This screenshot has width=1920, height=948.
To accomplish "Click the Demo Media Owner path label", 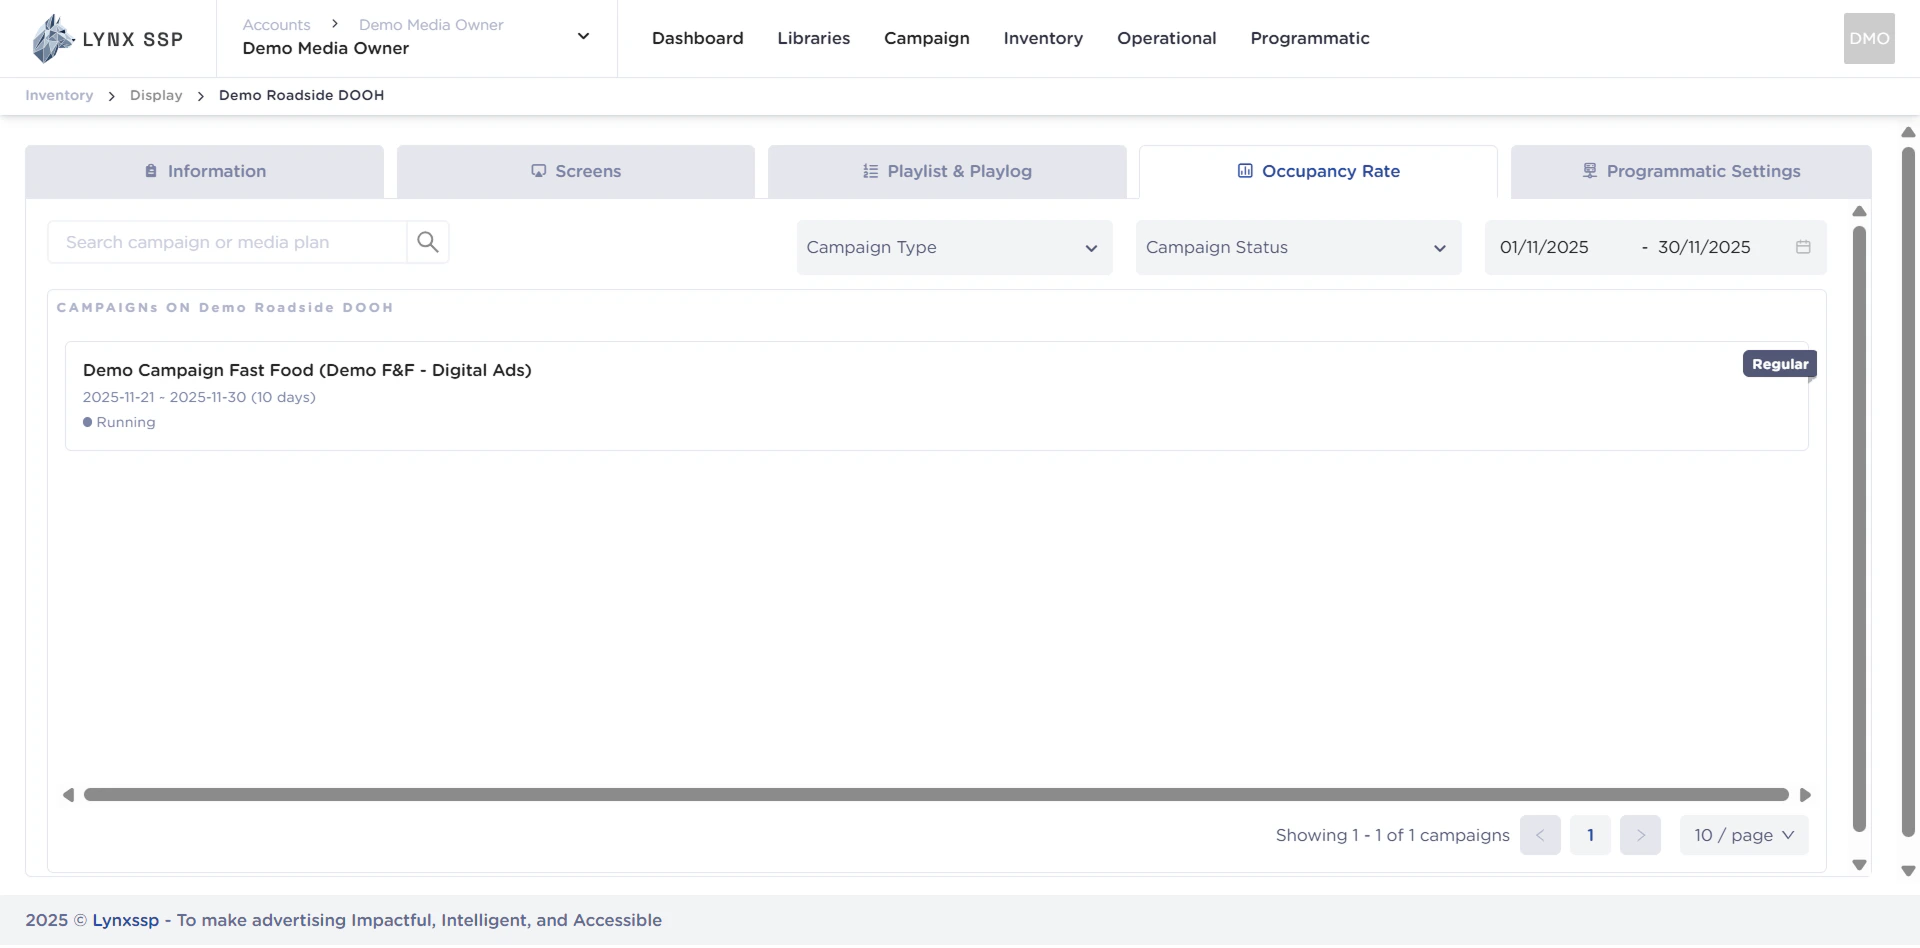I will (x=431, y=25).
